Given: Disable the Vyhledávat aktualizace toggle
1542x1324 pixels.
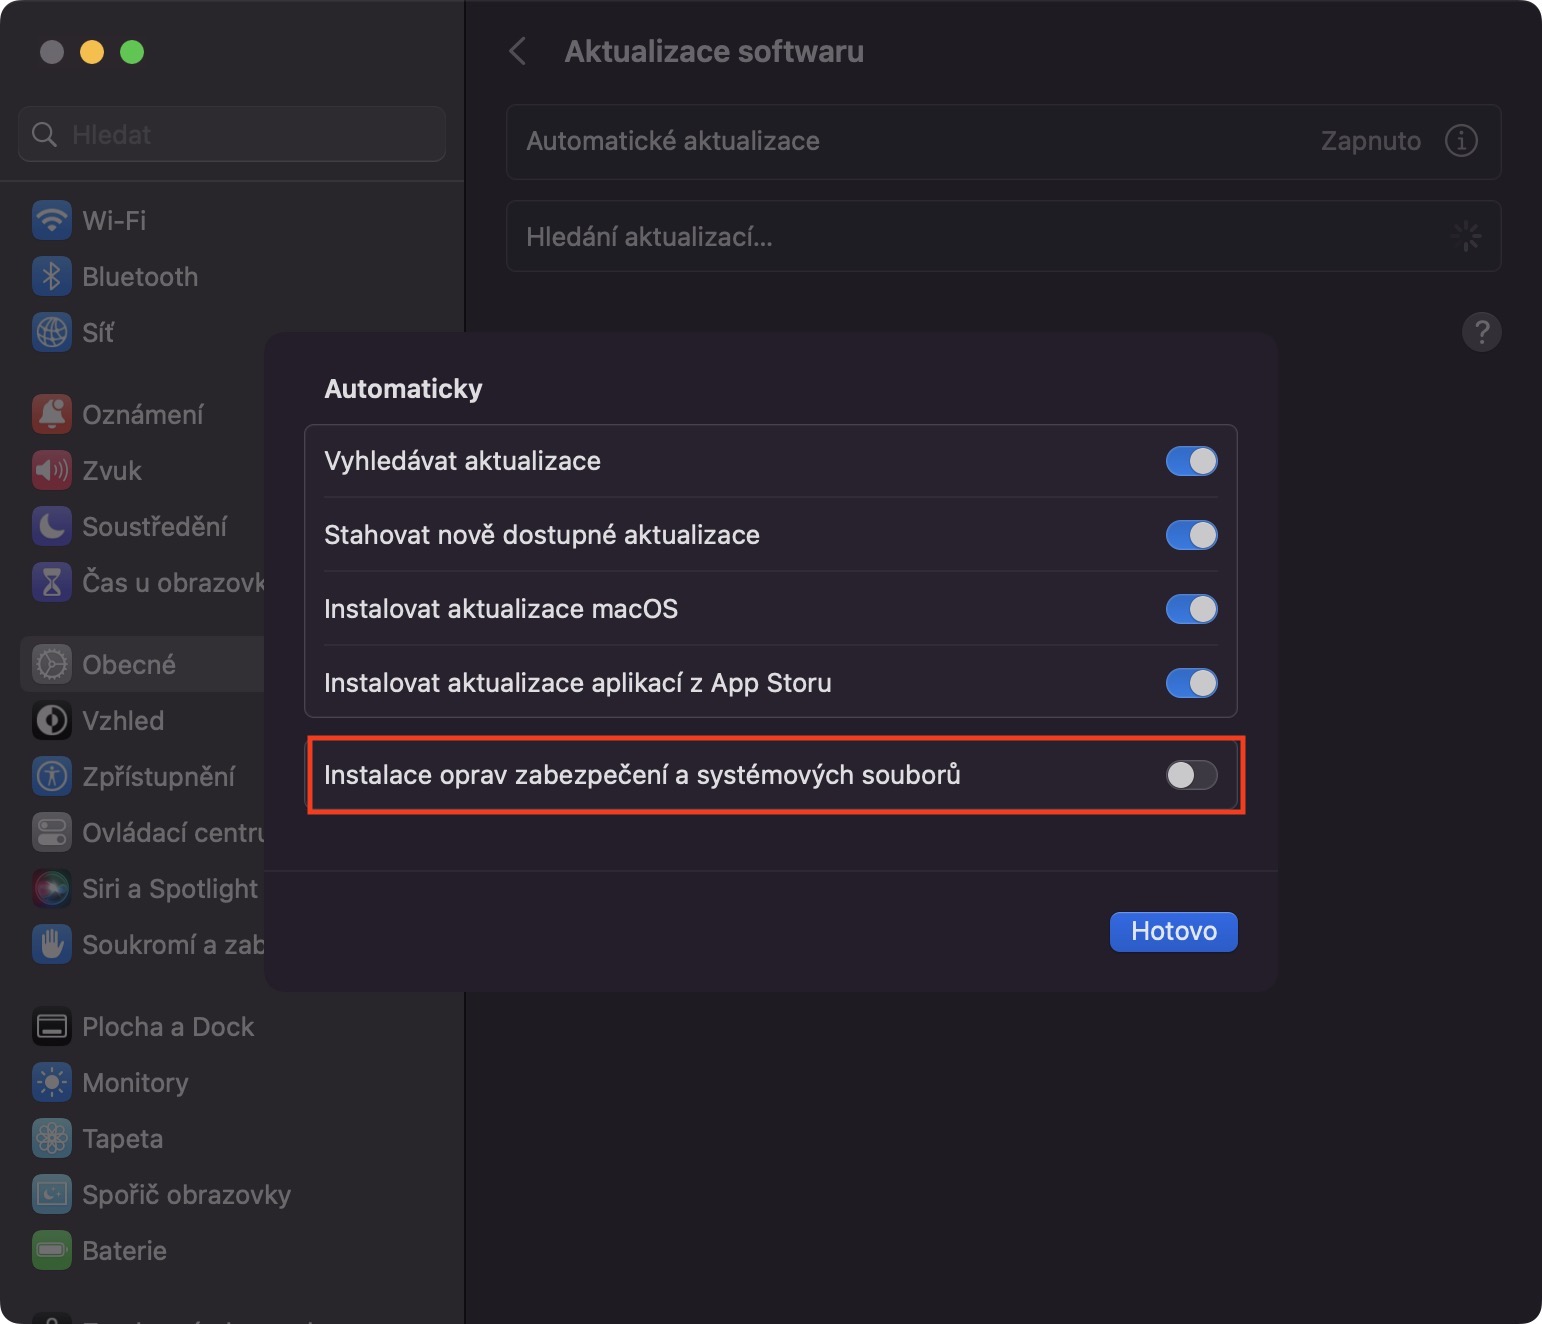Looking at the screenshot, I should 1191,461.
